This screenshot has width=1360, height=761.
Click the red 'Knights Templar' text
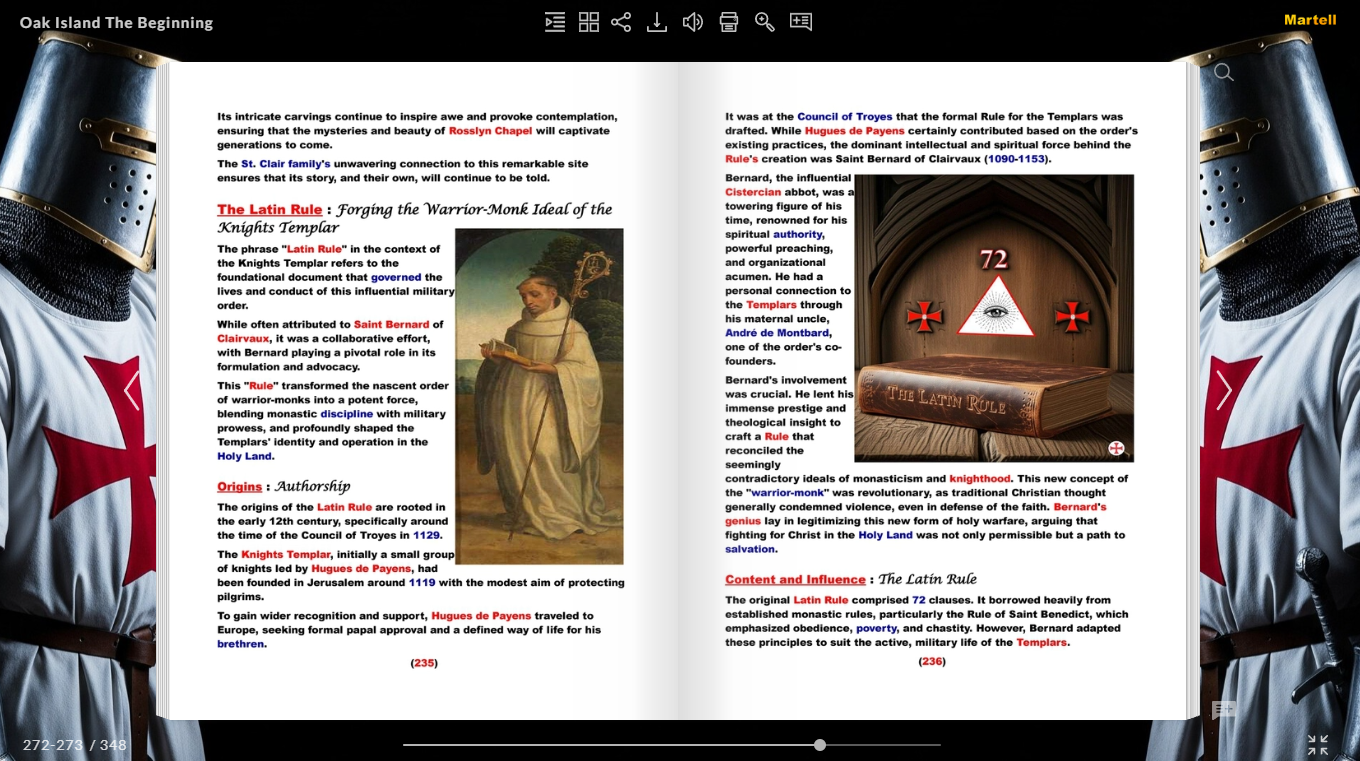[286, 554]
